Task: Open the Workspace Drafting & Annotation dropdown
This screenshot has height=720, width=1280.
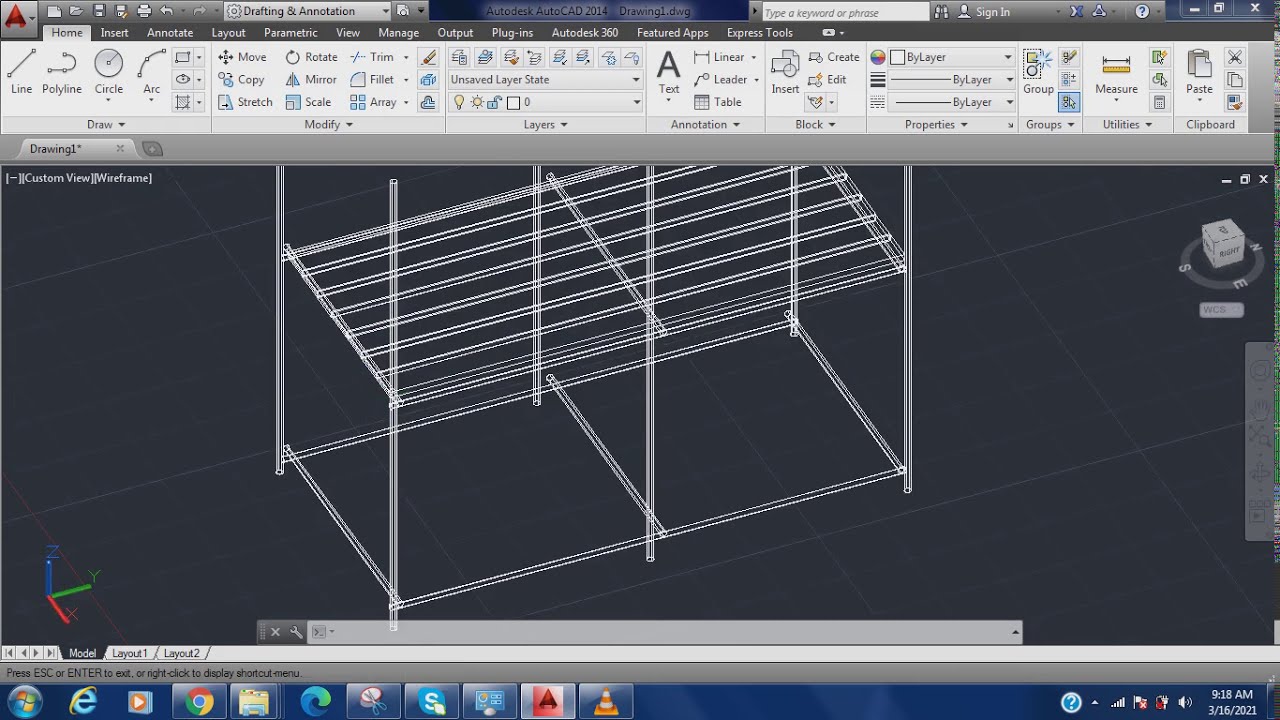Action: pyautogui.click(x=308, y=11)
